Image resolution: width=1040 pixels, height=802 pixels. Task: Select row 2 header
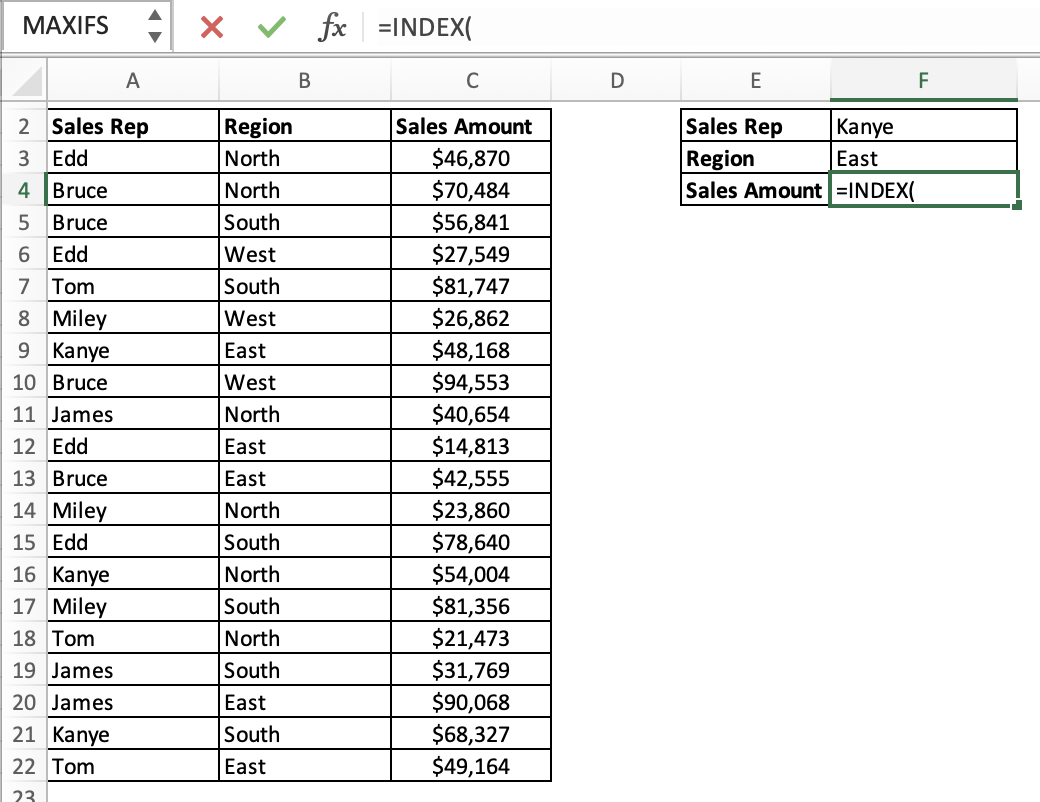pyautogui.click(x=24, y=126)
